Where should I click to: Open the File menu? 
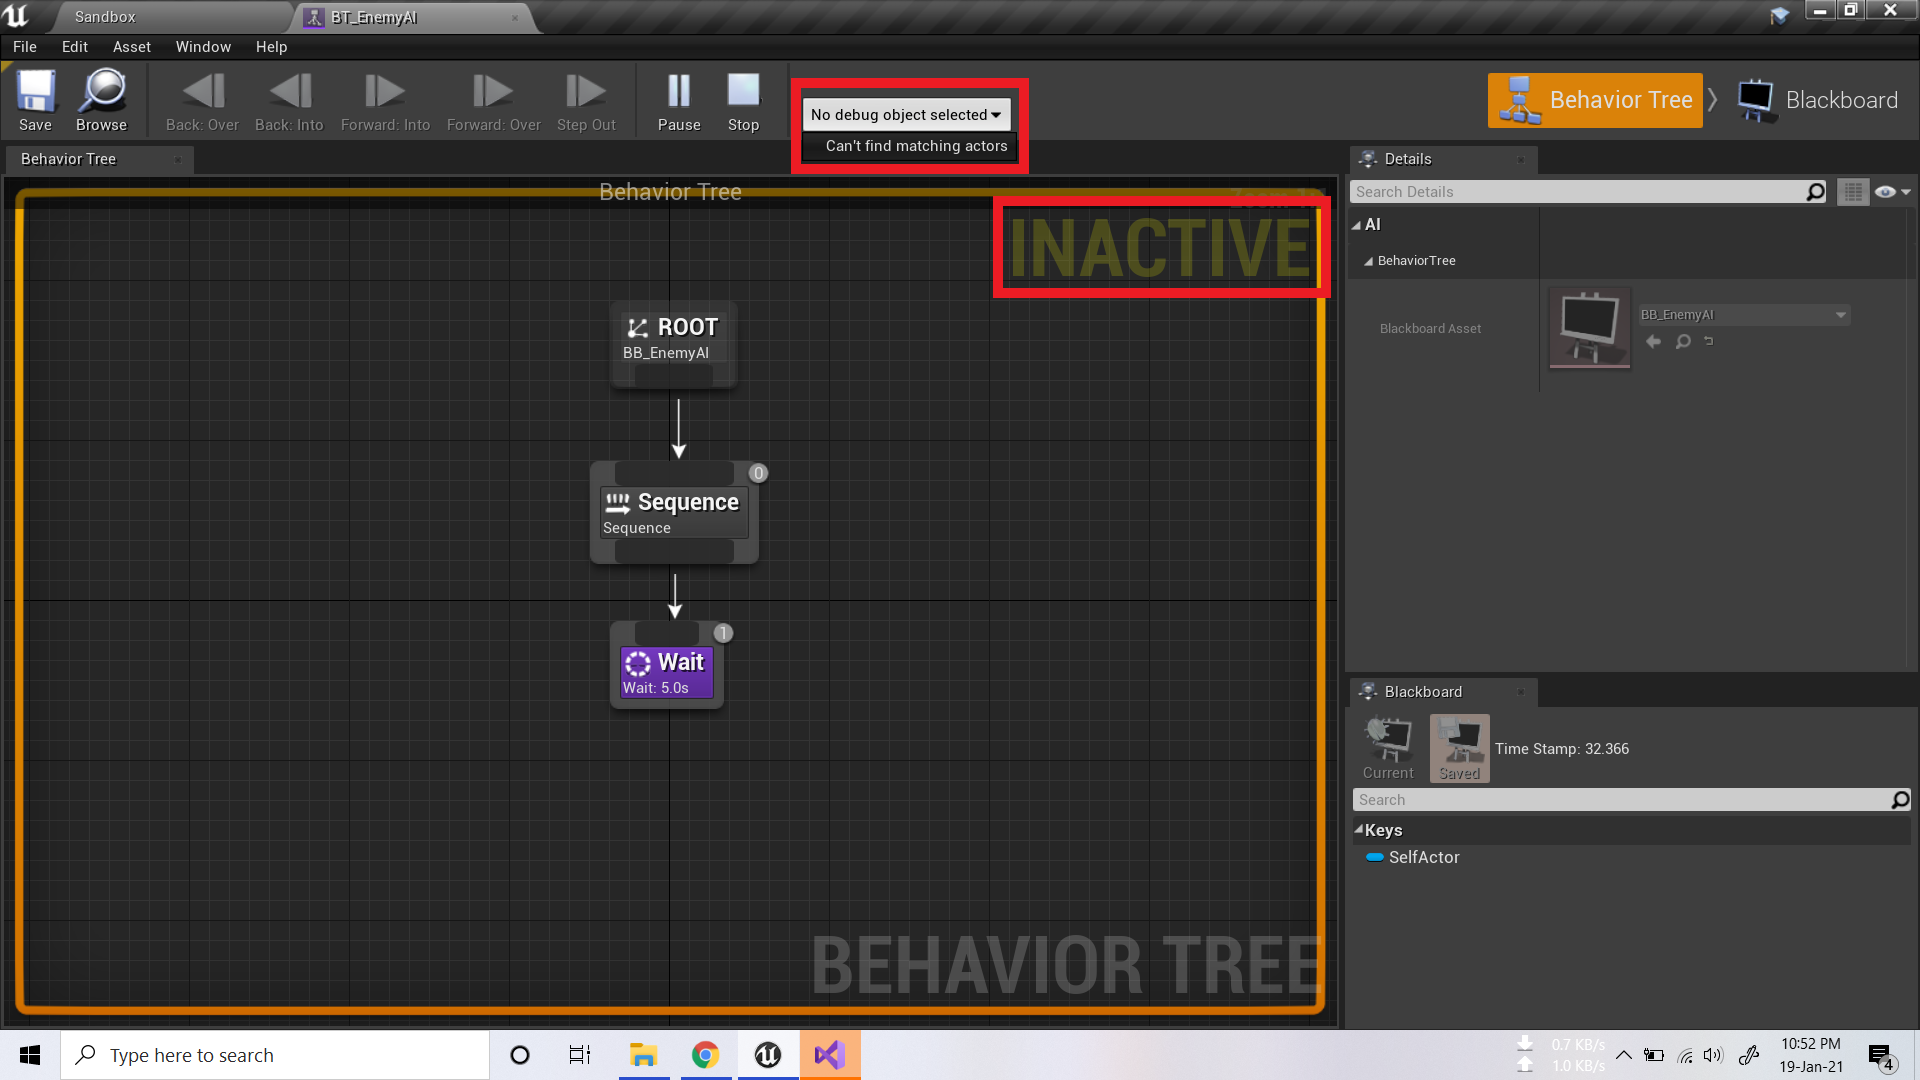click(x=25, y=47)
